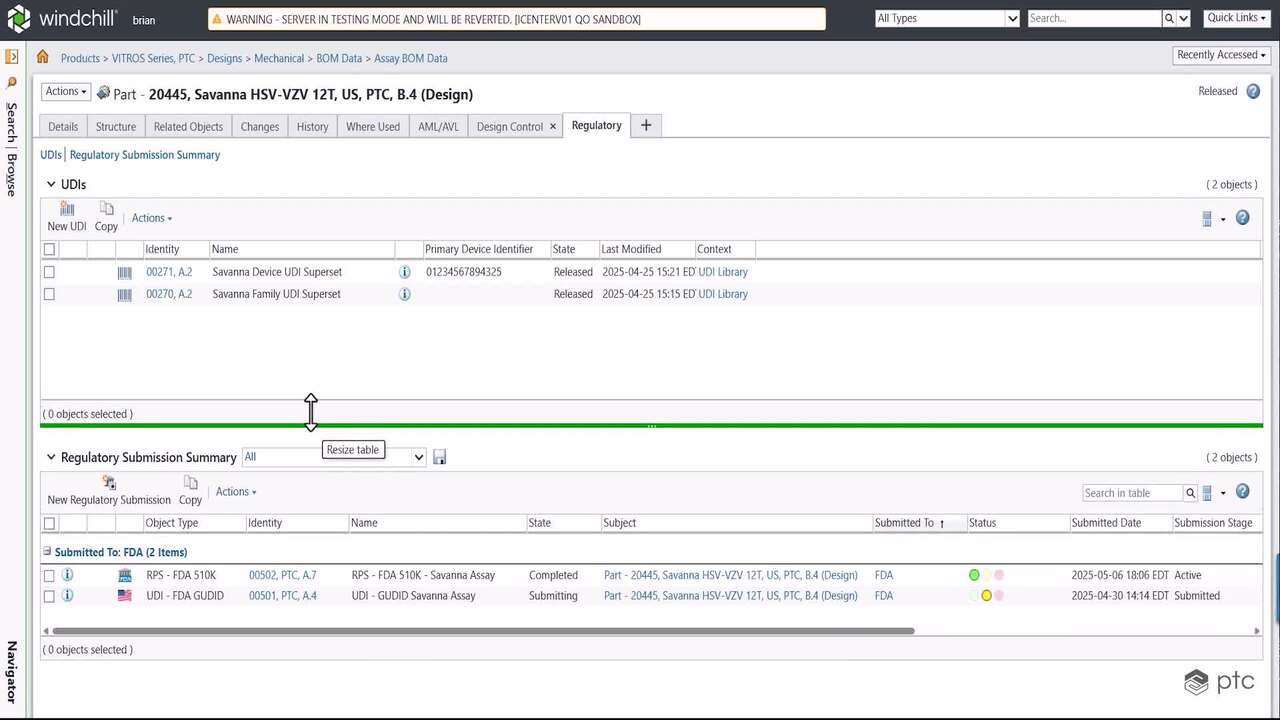1280x720 pixels.
Task: Open the 00502, PTC, A.7 submission link
Action: pos(282,575)
